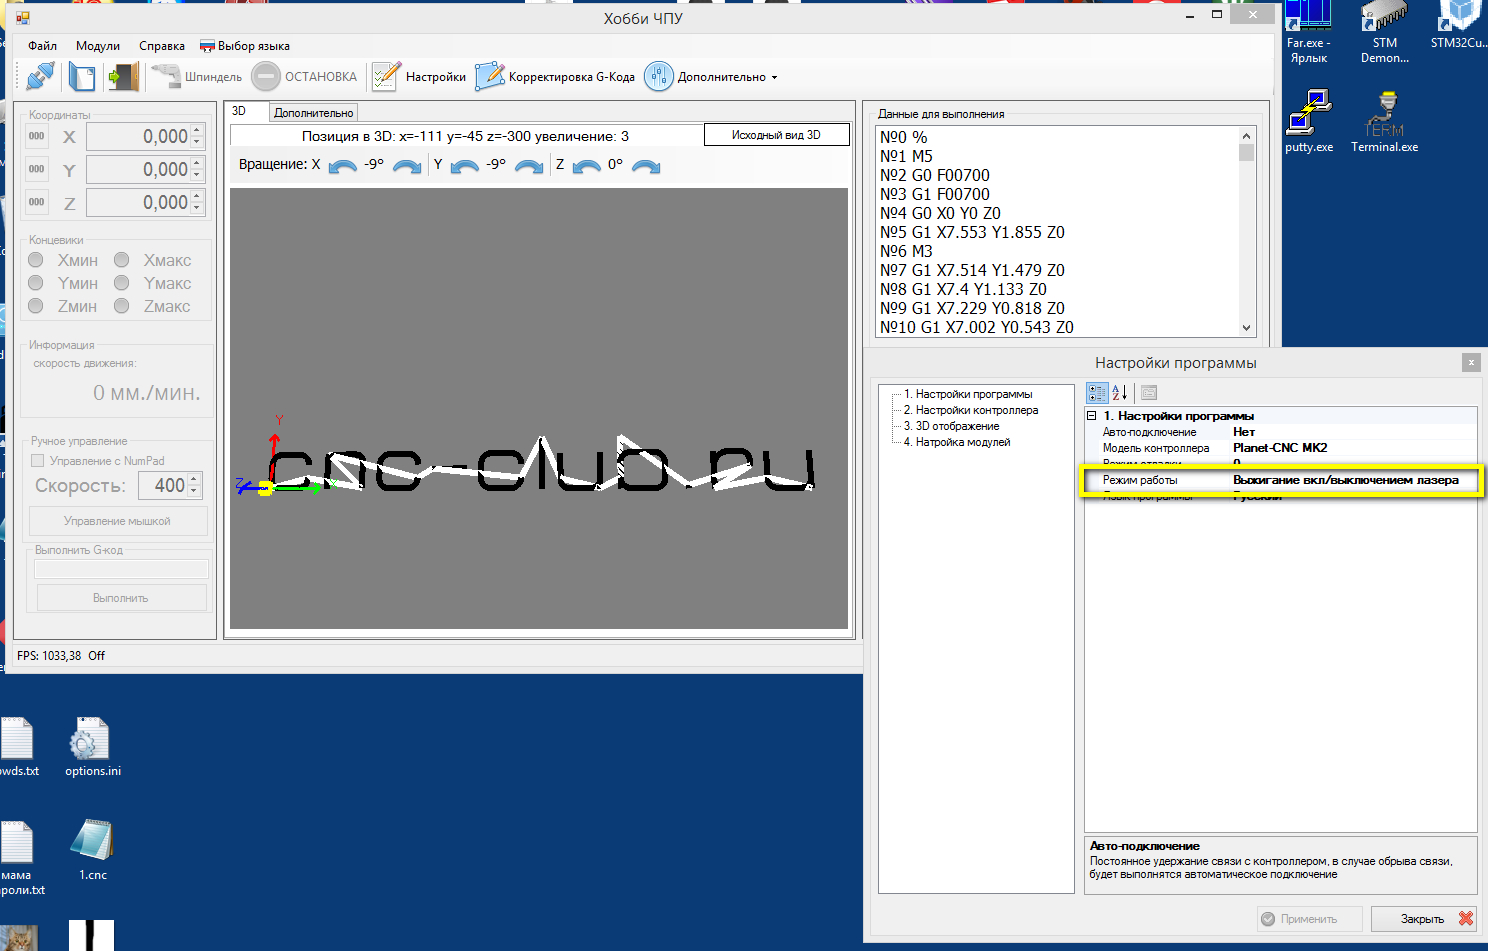Select the STM32Cu desktop icon
This screenshot has height=951, width=1488.
(1458, 25)
